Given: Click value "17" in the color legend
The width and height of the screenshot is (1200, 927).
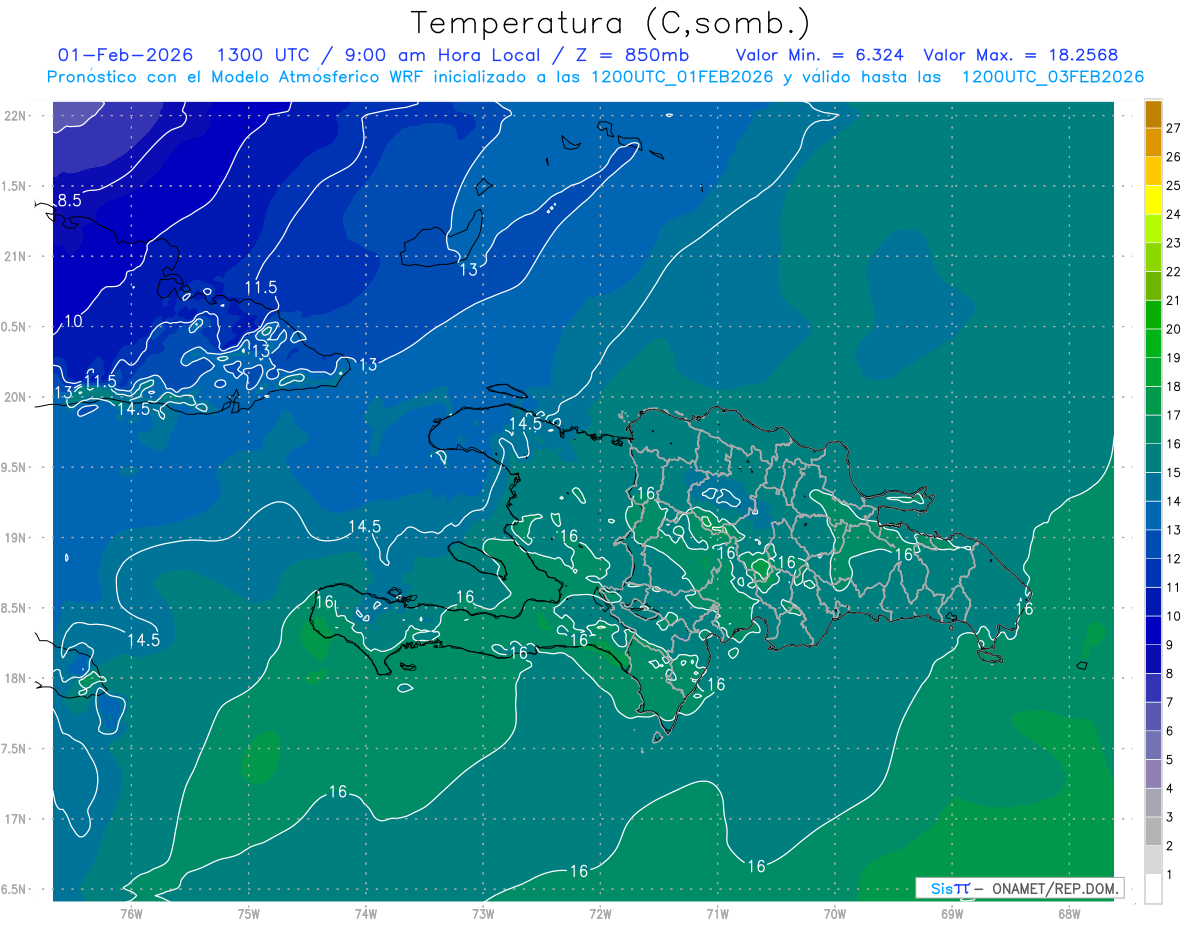Looking at the screenshot, I should point(1174,415).
